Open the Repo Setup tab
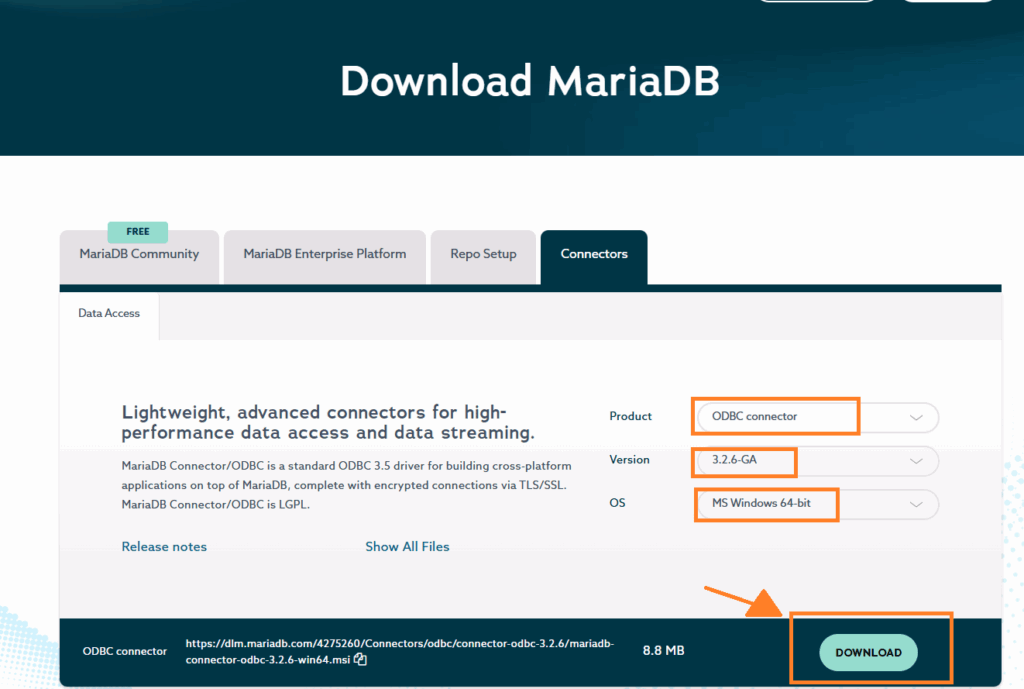Image resolution: width=1024 pixels, height=689 pixels. click(x=483, y=257)
